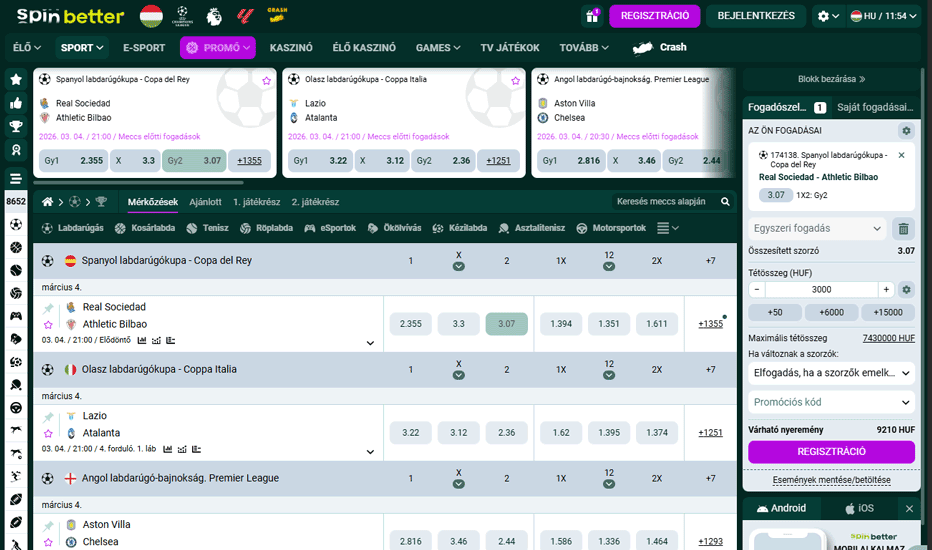Screen dimensions: 932x550
Task: Open the trophy sidebar icon
Action: pos(16,126)
